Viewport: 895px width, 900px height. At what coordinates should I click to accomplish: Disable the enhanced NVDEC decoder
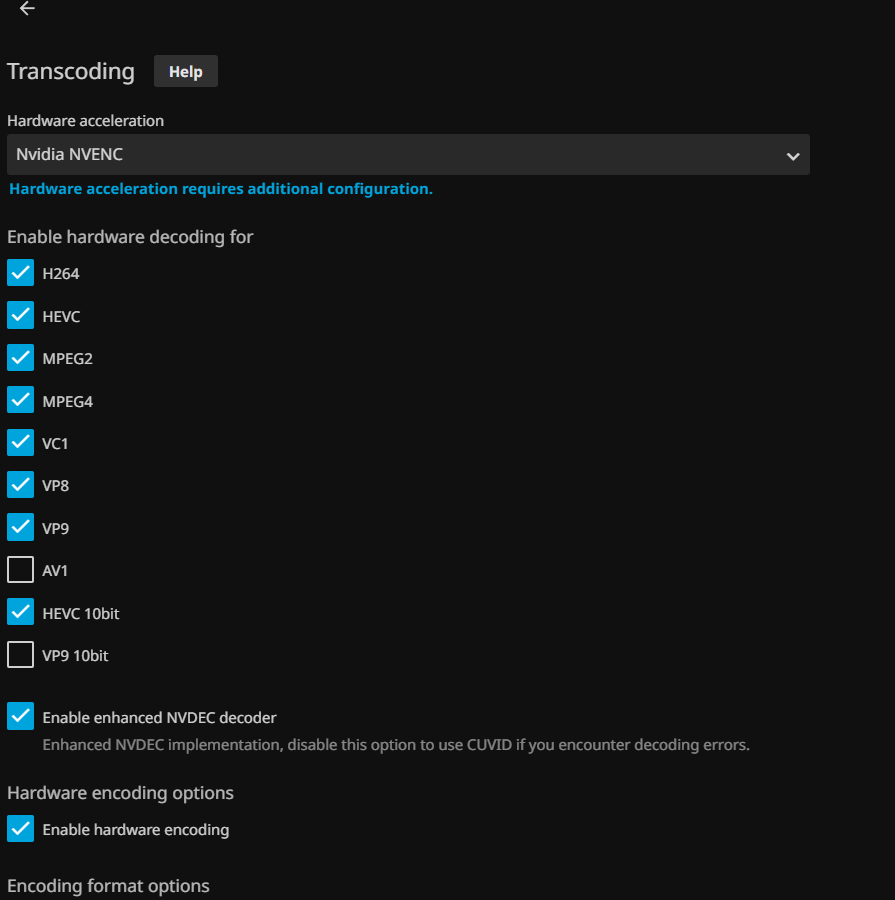point(21,717)
